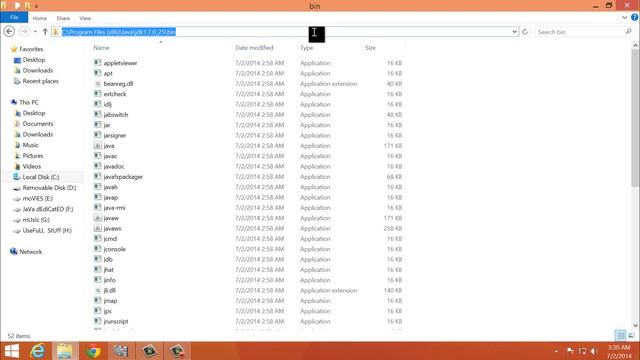Select the jabswitch file name

(116, 115)
